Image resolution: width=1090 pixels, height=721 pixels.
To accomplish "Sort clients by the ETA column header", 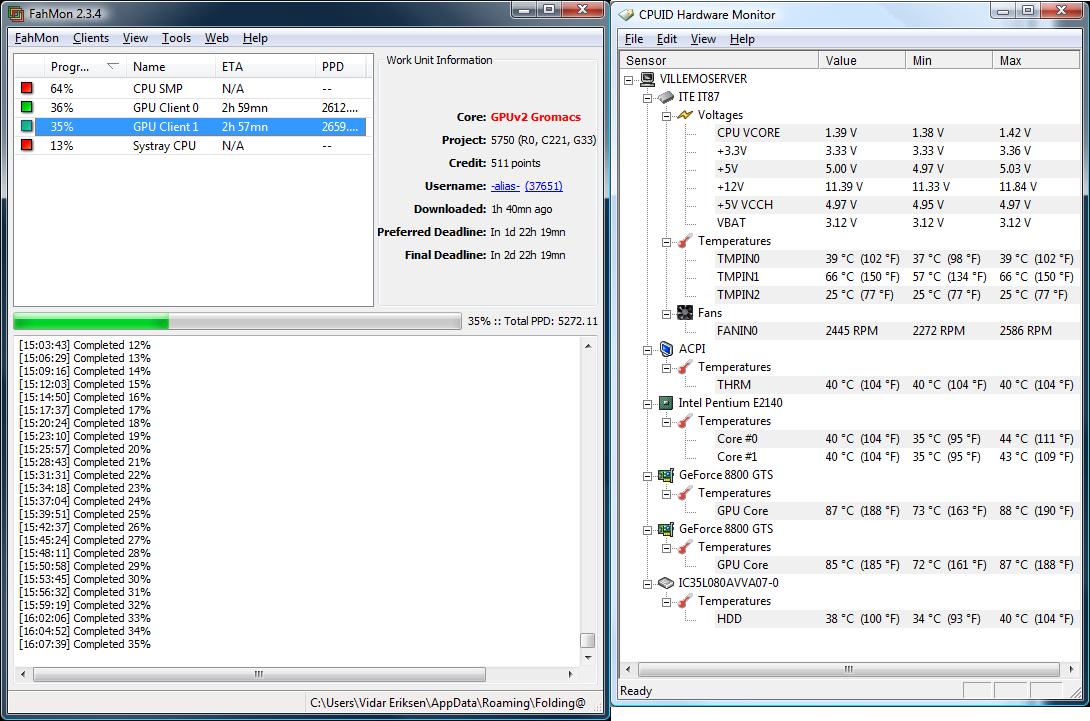I will (x=266, y=67).
